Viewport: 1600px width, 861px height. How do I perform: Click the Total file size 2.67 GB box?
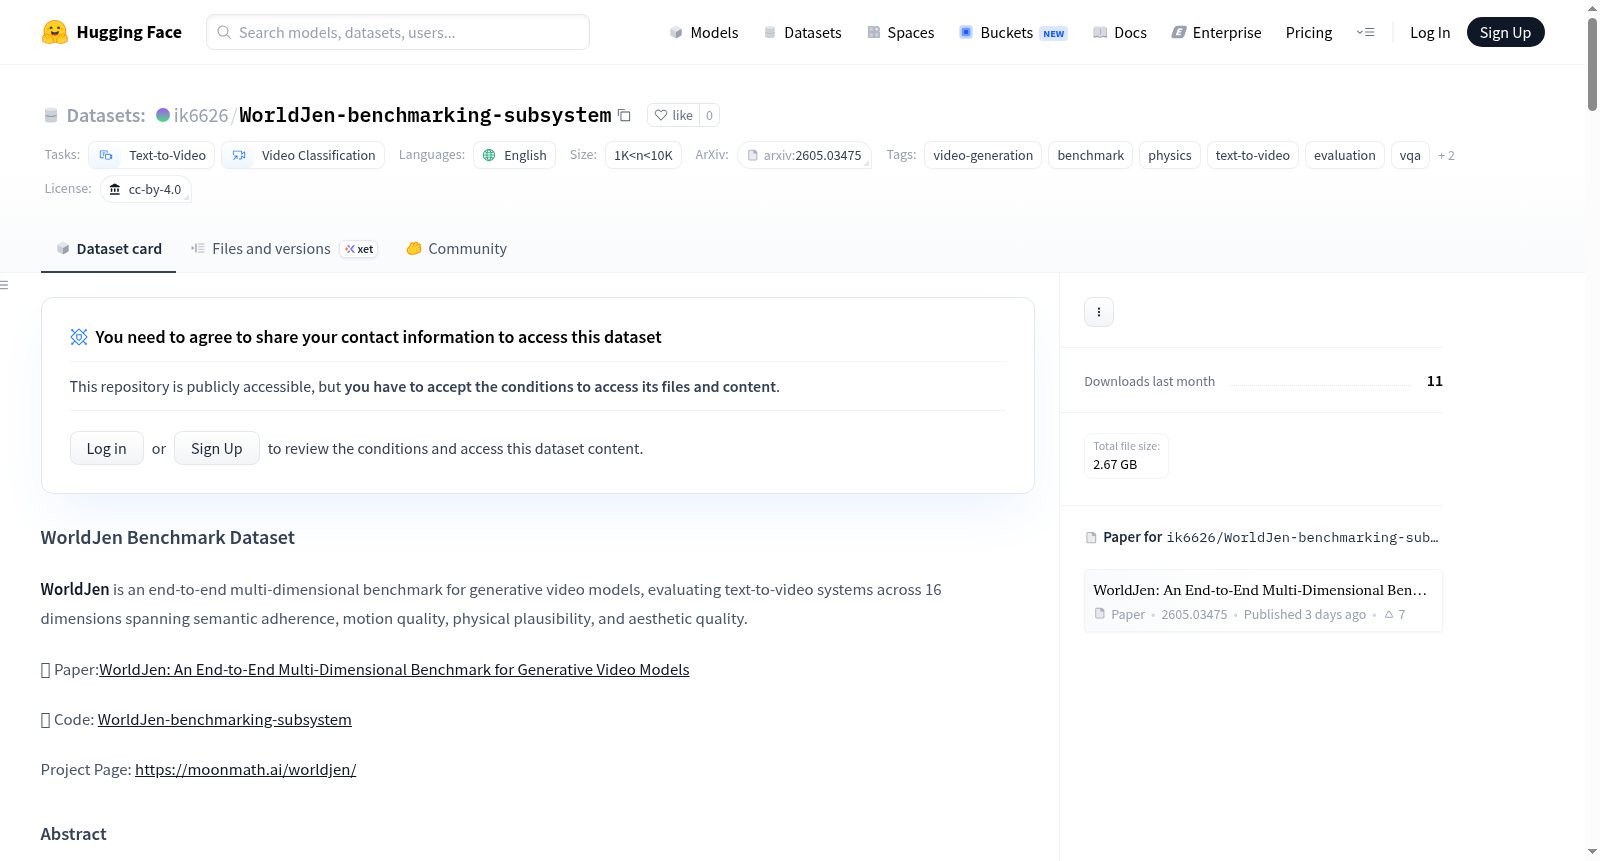1127,456
